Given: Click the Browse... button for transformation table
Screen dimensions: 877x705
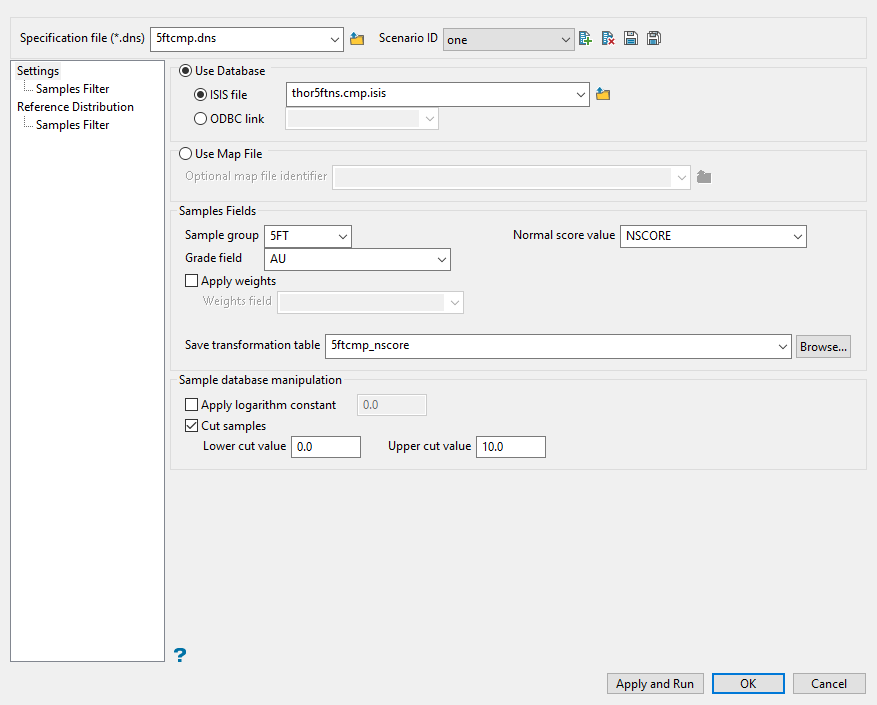Looking at the screenshot, I should click(x=823, y=346).
